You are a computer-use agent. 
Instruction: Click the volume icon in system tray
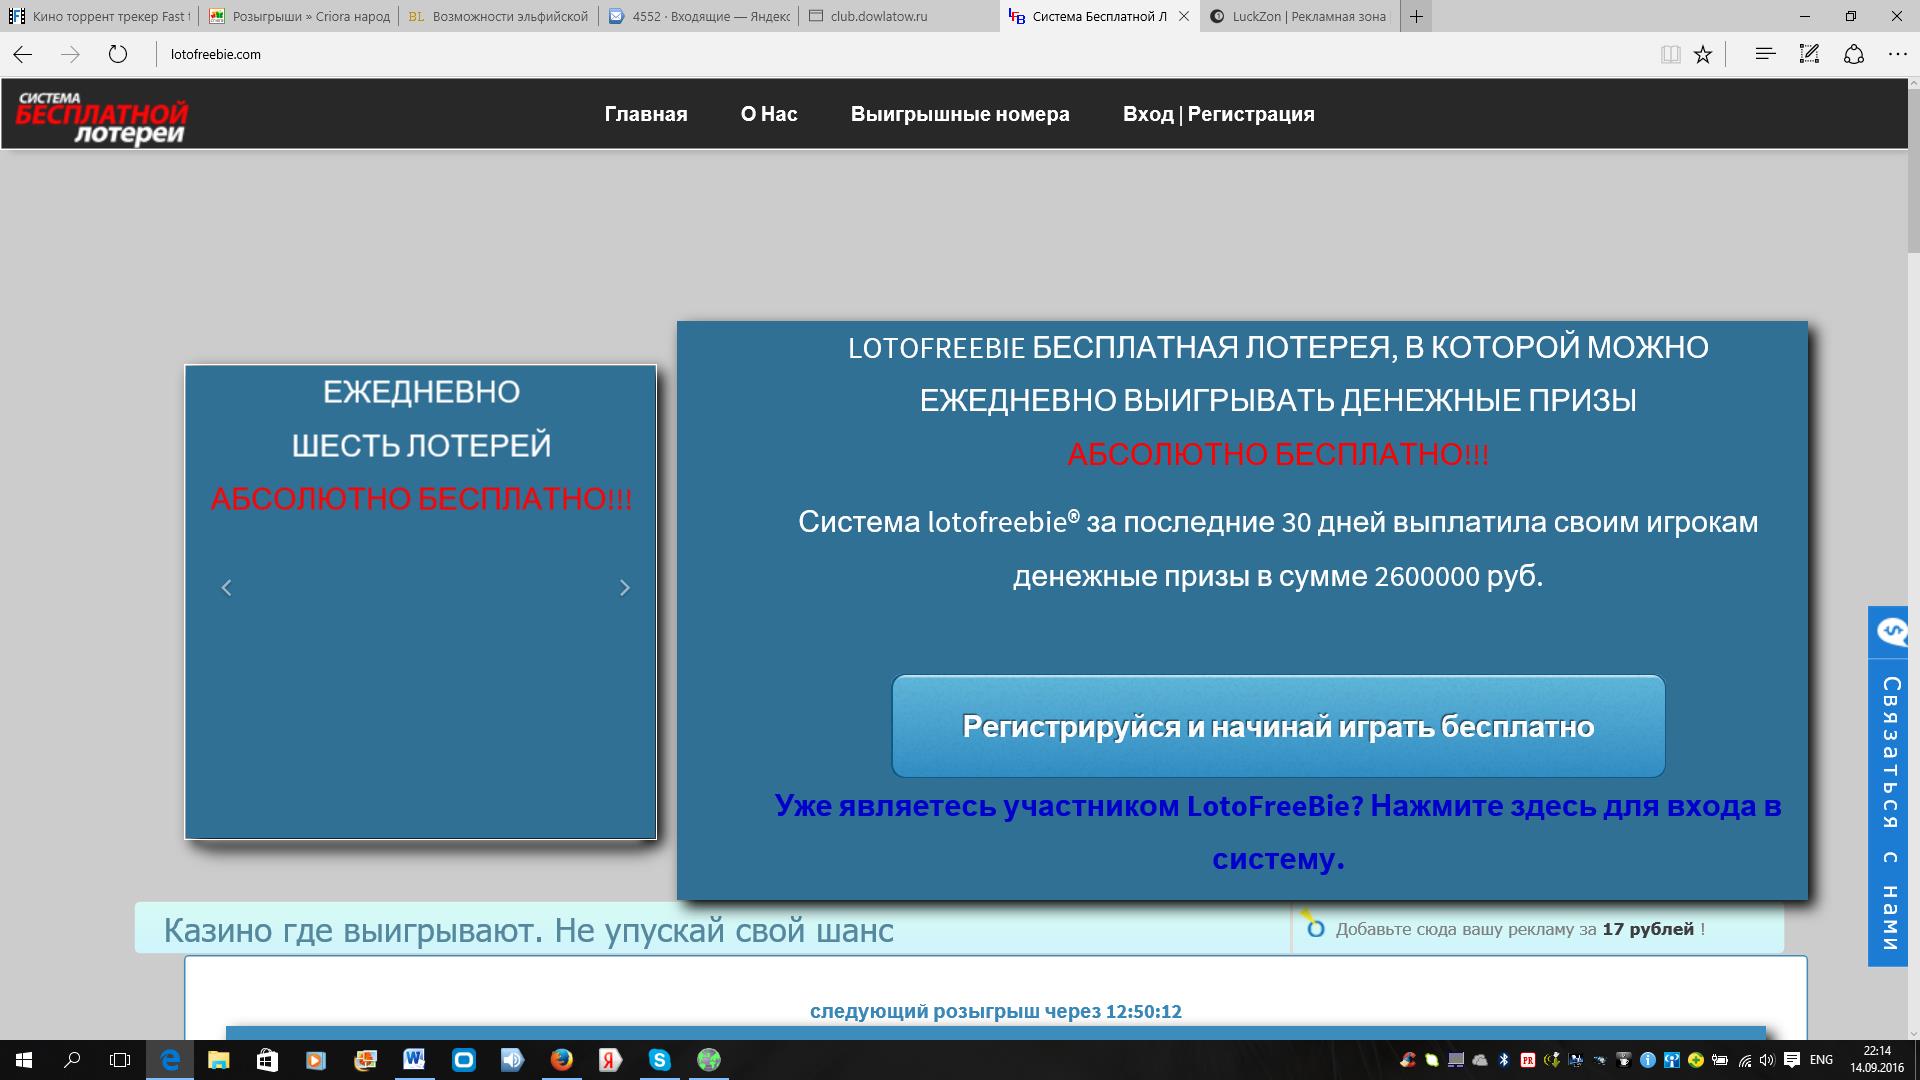point(1768,1060)
